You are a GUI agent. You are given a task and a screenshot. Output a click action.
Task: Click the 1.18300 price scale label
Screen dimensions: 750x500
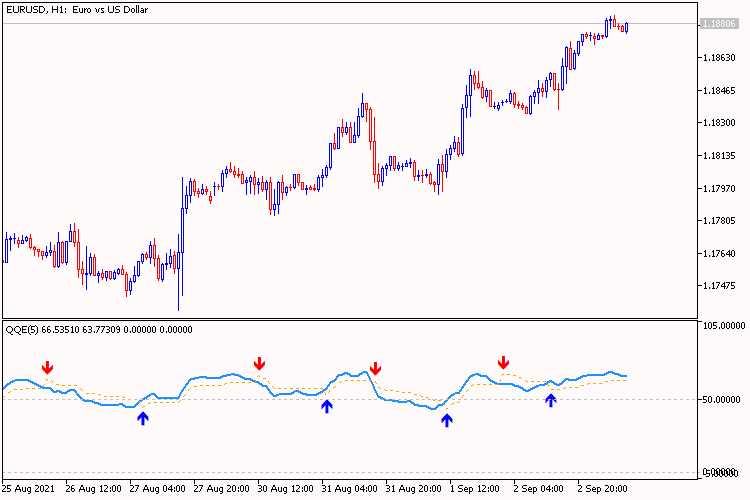pyautogui.click(x=720, y=123)
